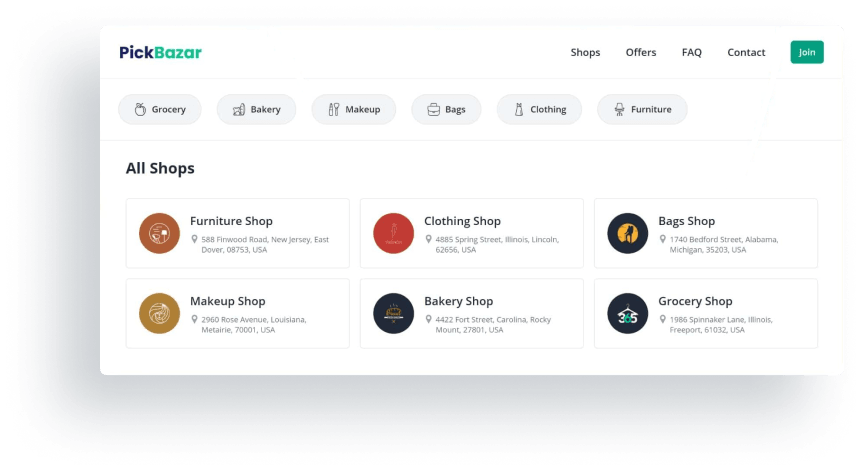Open the Shops menu item
The height and width of the screenshot is (471, 865).
click(x=585, y=52)
